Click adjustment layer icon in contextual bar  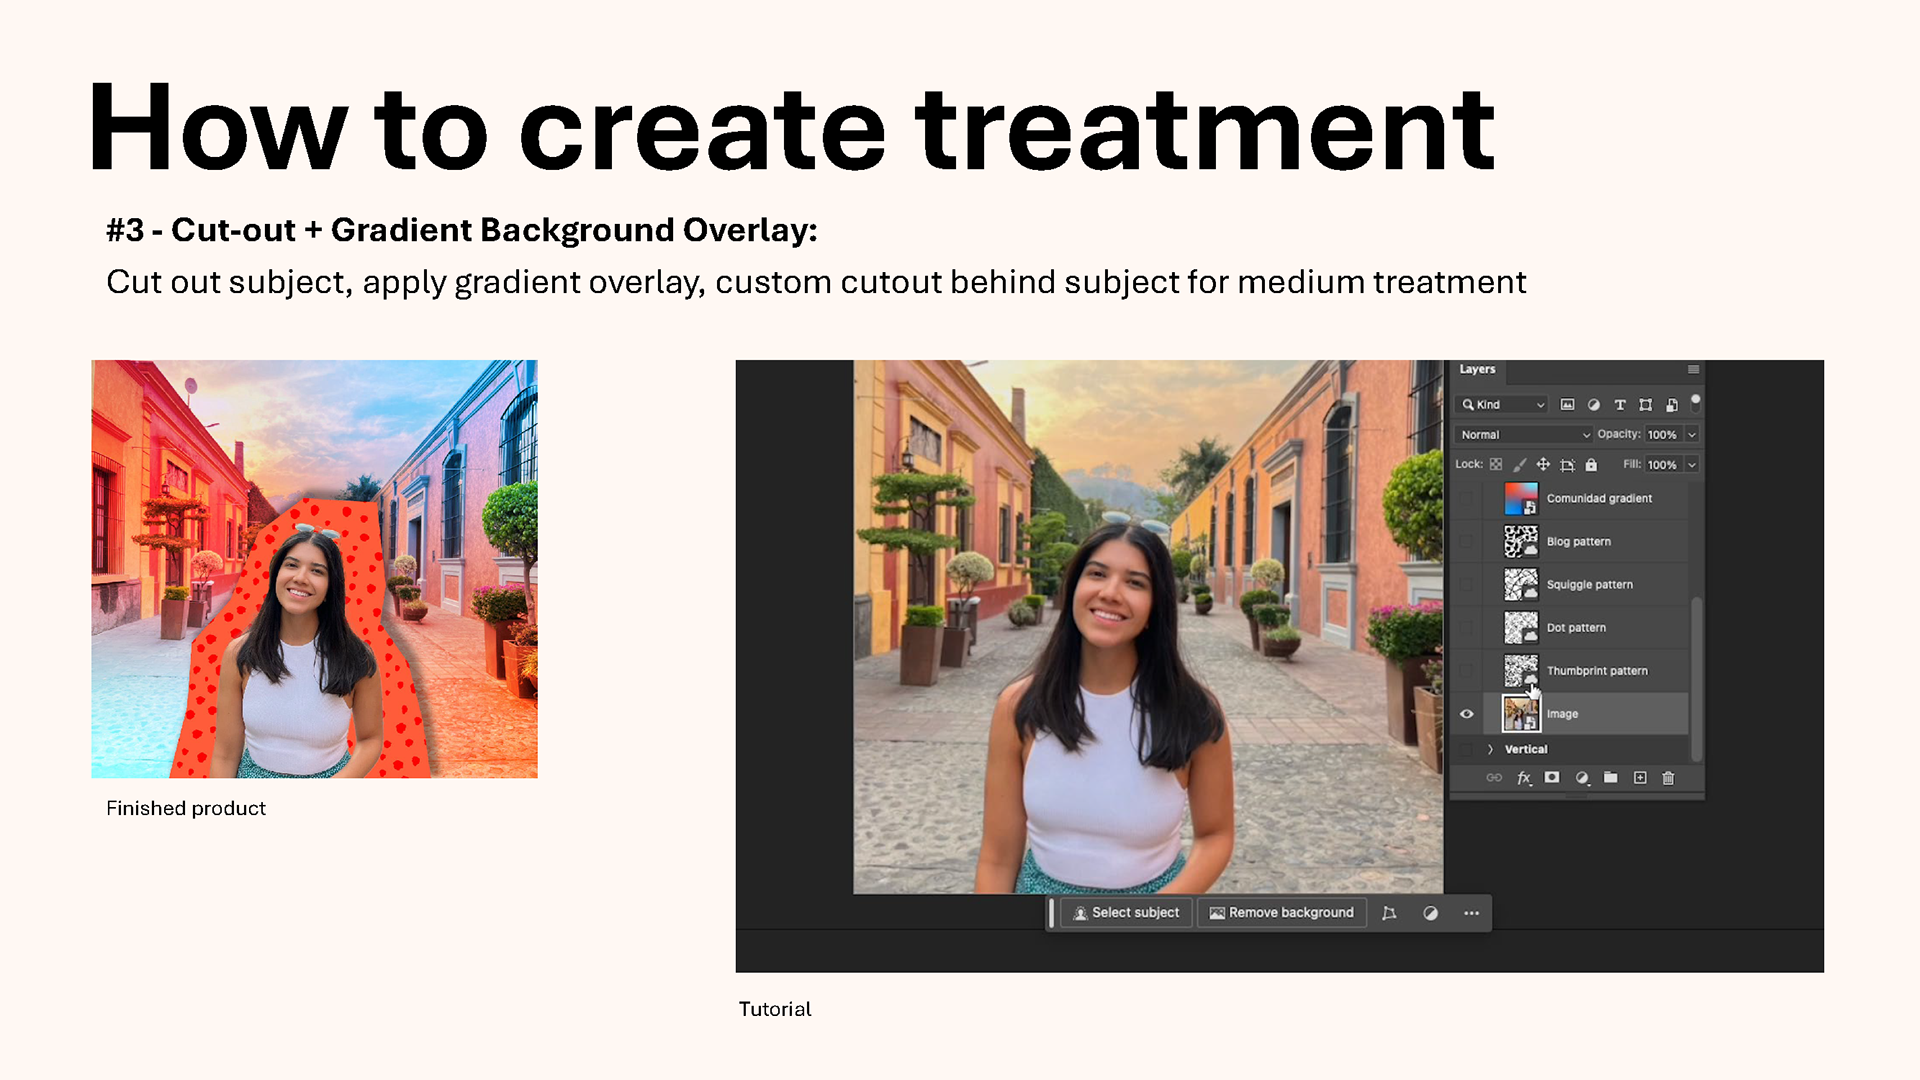point(1431,913)
